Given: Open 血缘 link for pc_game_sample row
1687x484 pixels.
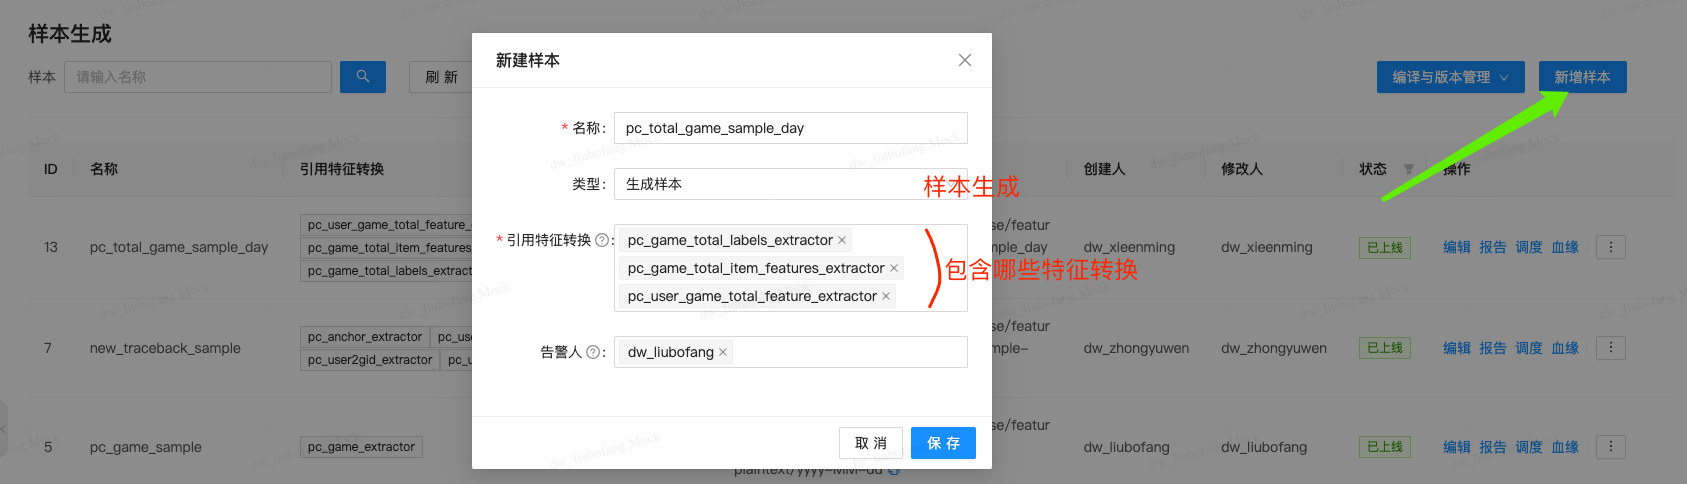Looking at the screenshot, I should pos(1564,447).
